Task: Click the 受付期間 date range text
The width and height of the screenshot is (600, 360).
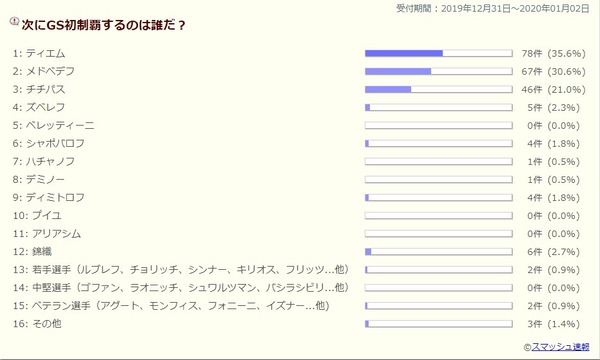Action: (x=492, y=8)
